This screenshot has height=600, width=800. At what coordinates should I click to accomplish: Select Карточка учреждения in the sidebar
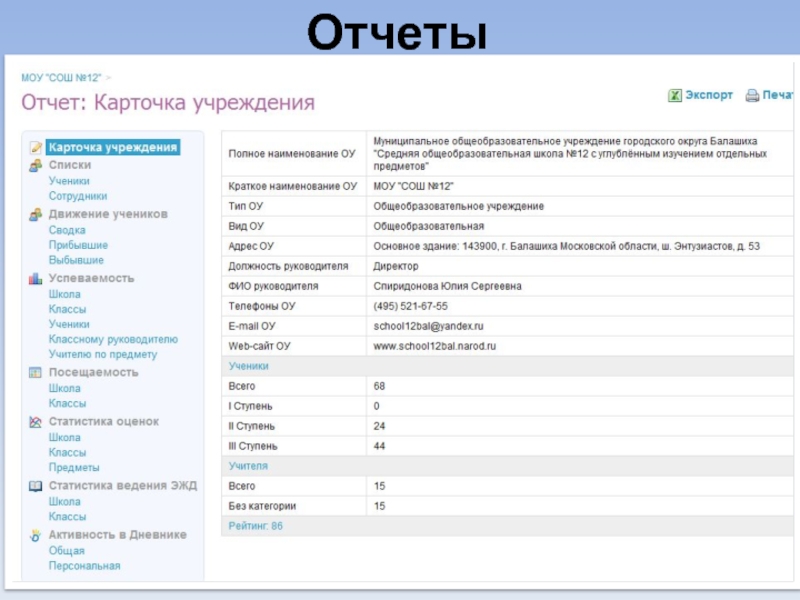[x=113, y=147]
